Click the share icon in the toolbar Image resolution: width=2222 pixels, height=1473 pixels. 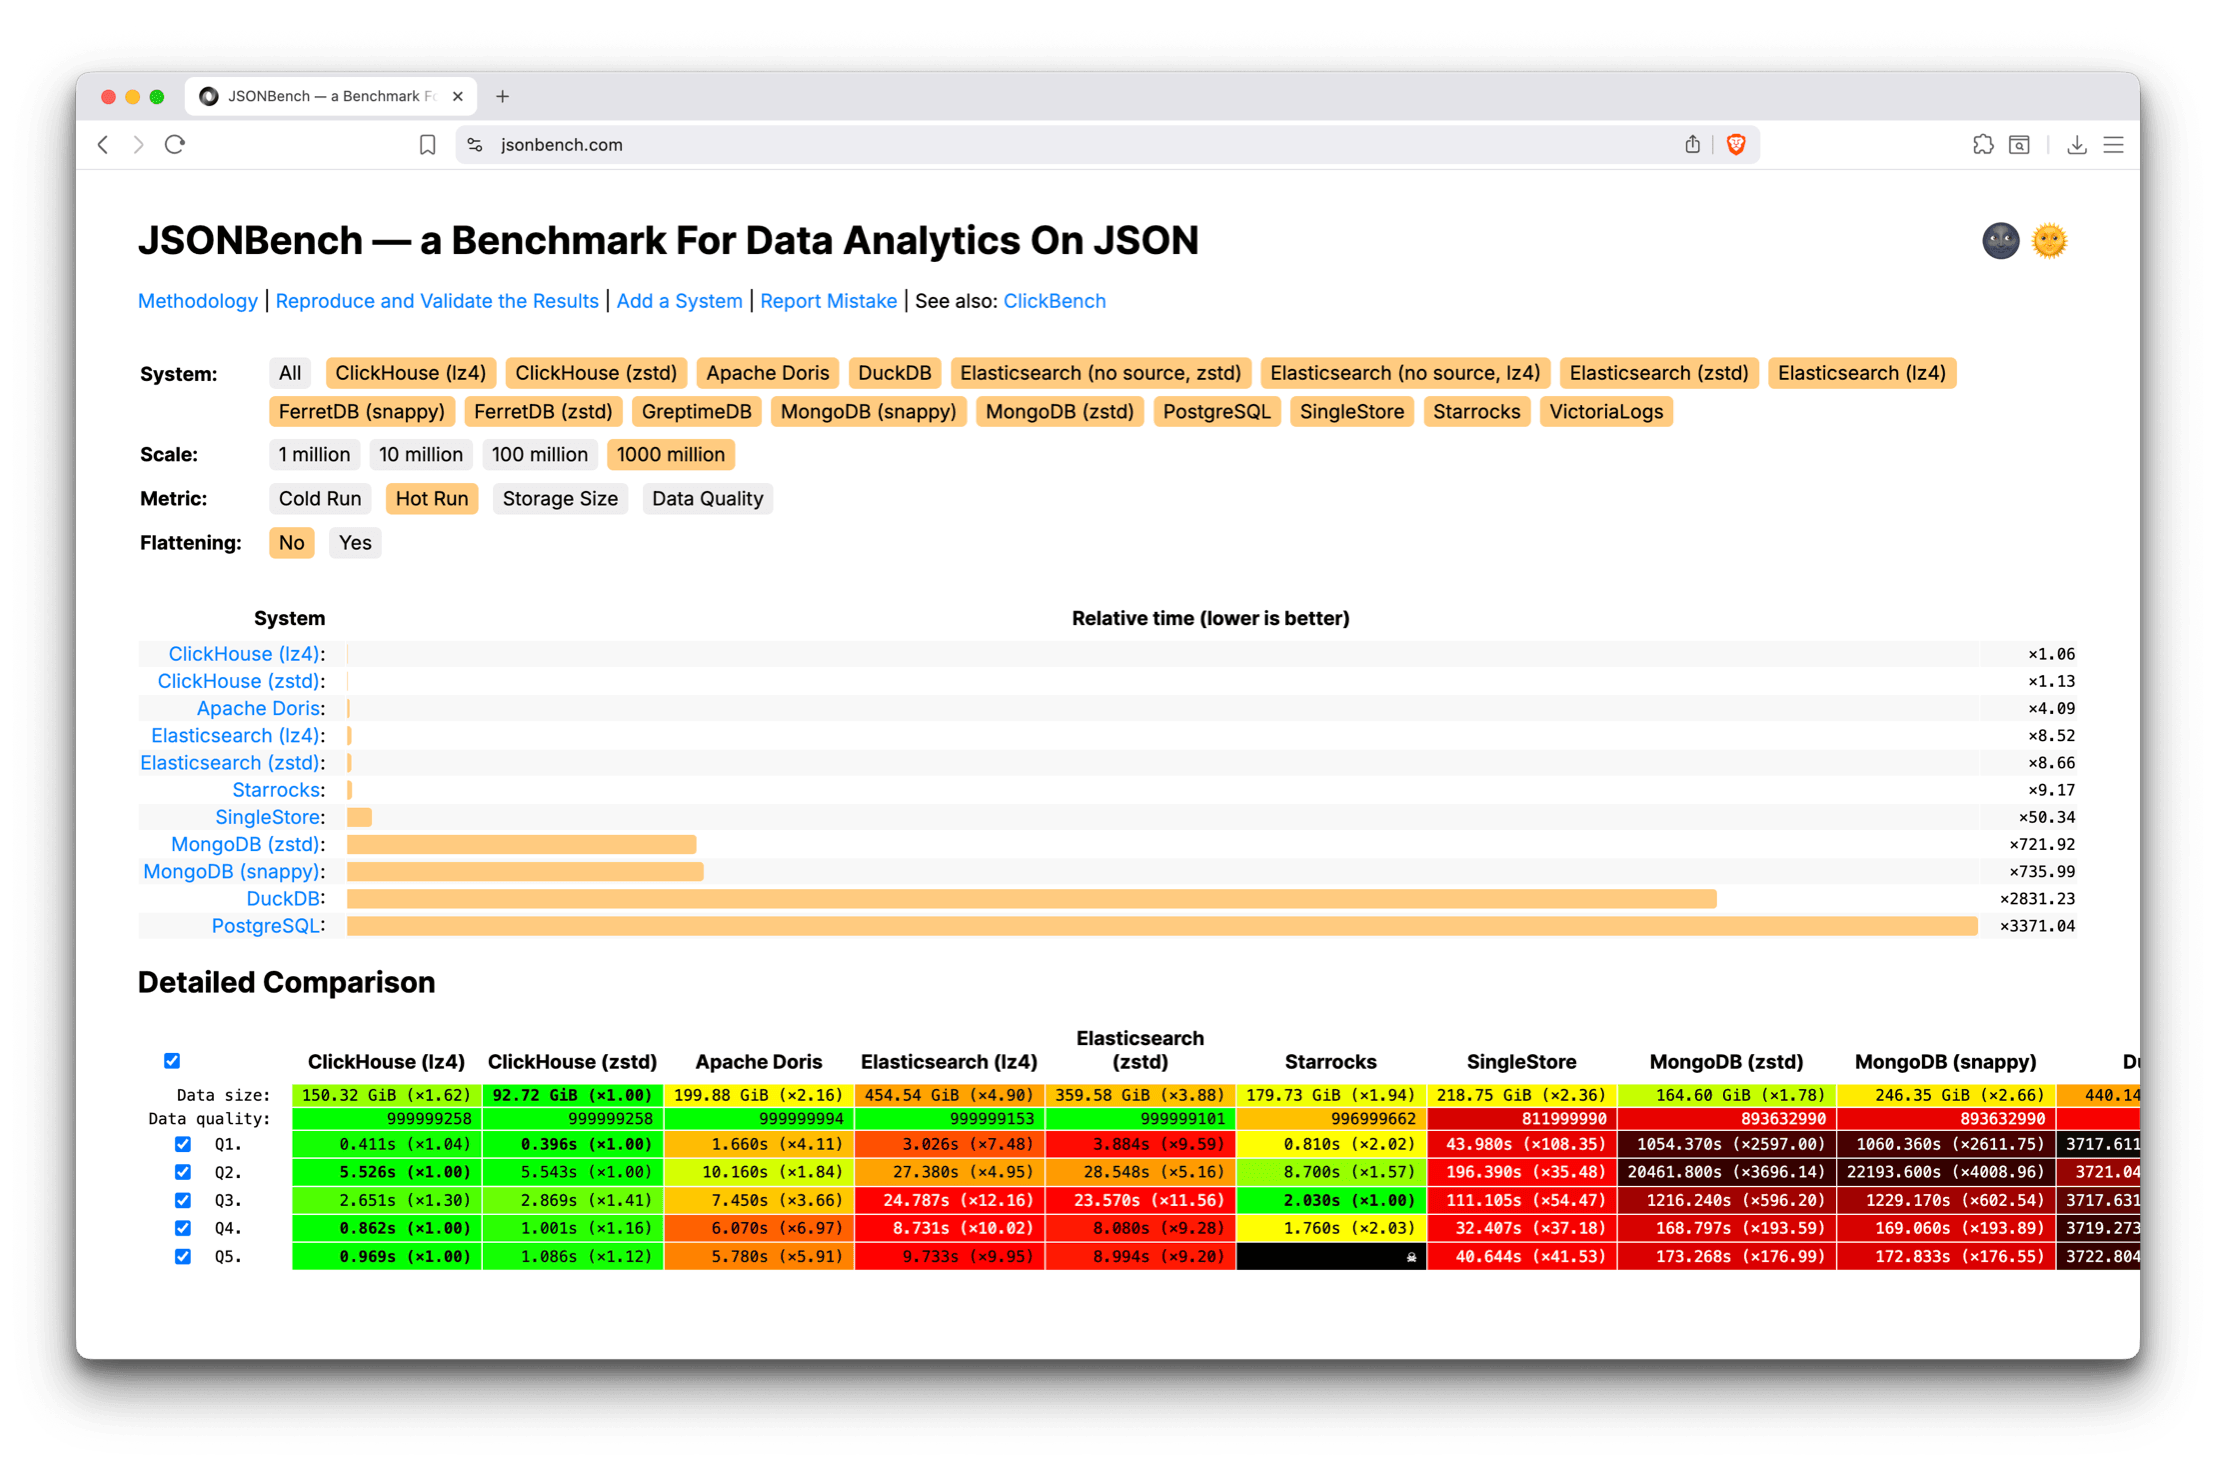(x=1693, y=144)
